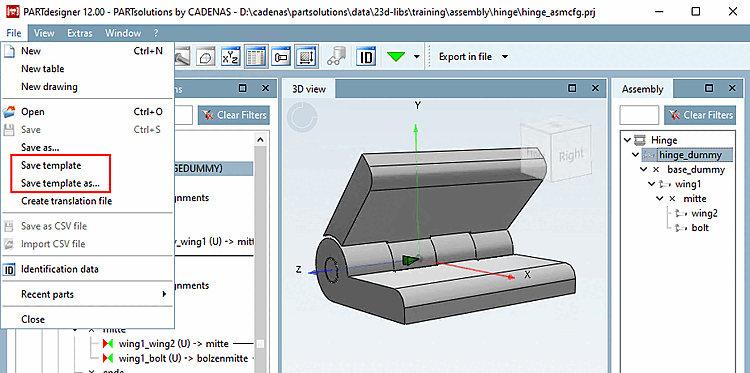The image size is (750, 373).
Task: Click the sketch polygon toolbar icon
Action: [x=206, y=57]
